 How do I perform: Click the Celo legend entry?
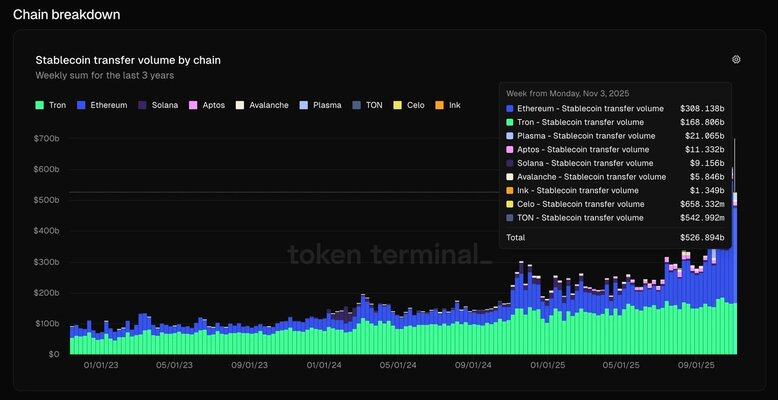click(x=409, y=105)
